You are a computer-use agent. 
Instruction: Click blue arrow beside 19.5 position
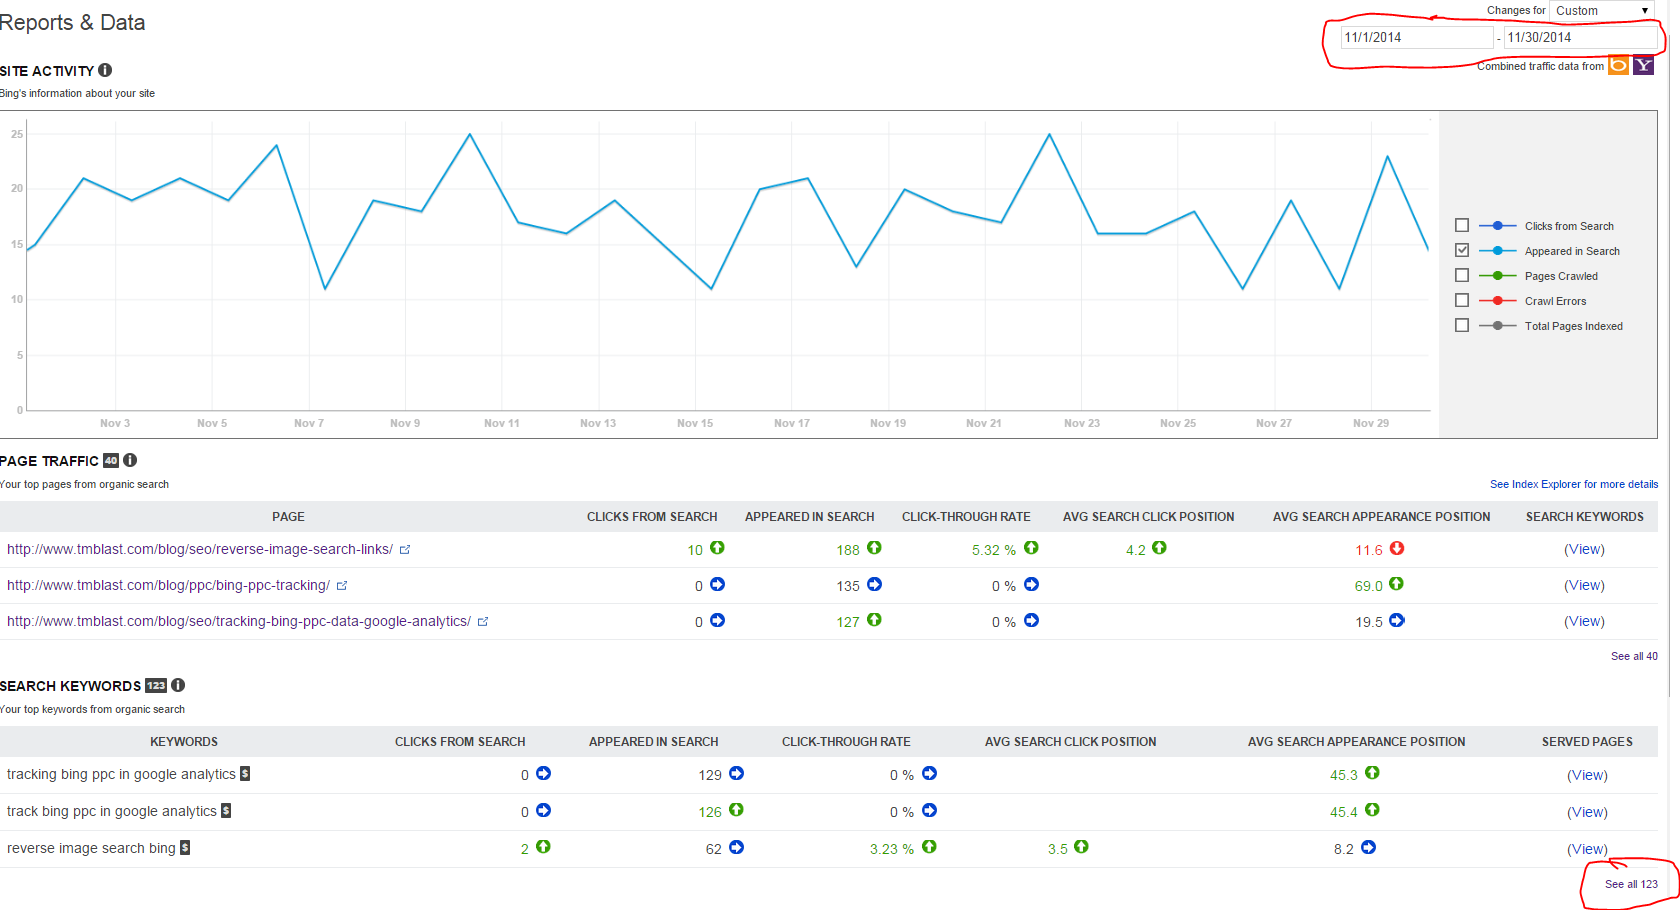pos(1397,620)
